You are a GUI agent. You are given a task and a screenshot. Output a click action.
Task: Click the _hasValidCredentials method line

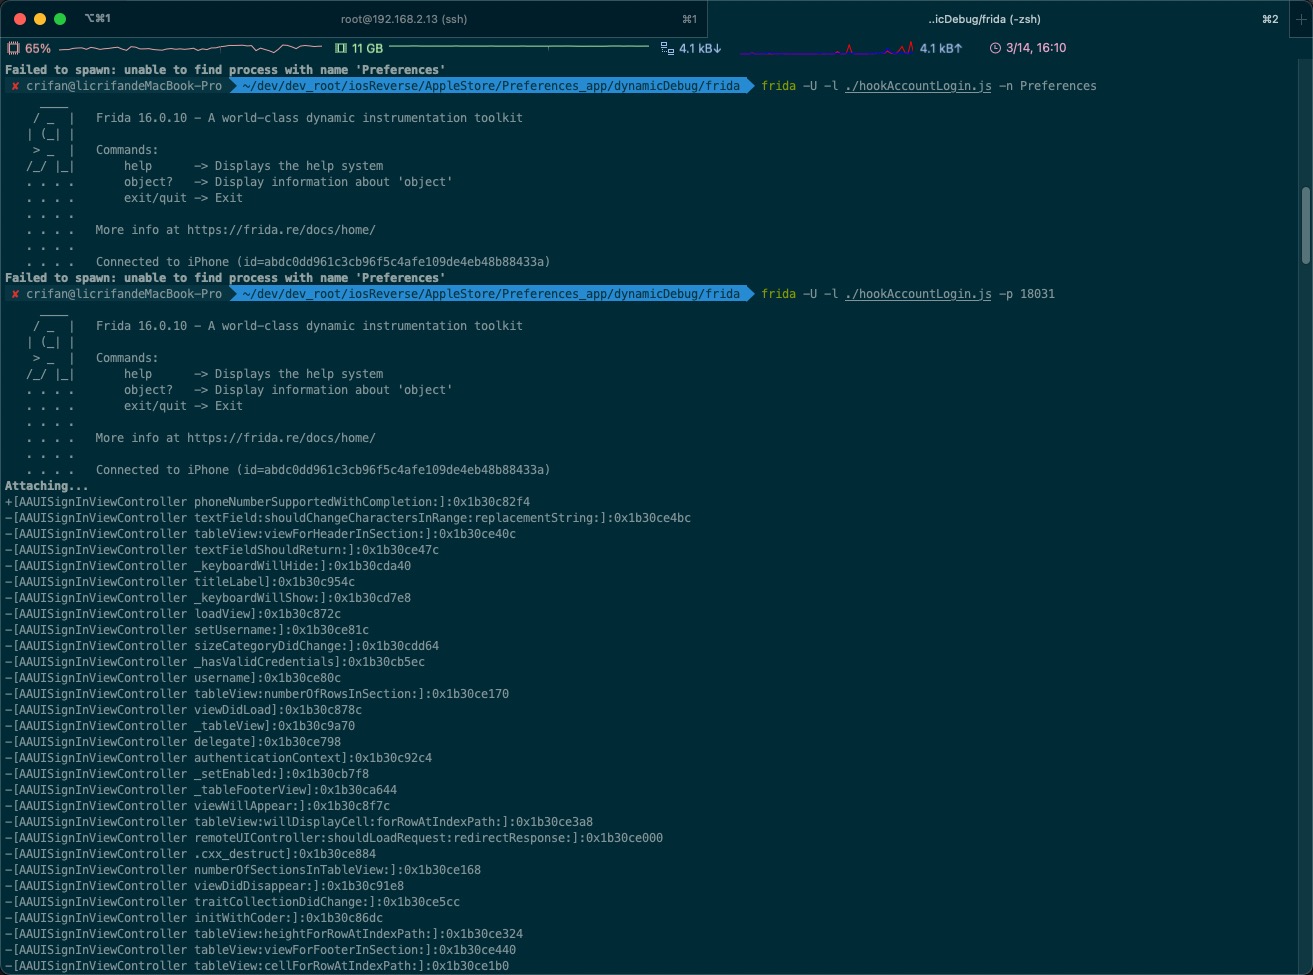pos(215,662)
